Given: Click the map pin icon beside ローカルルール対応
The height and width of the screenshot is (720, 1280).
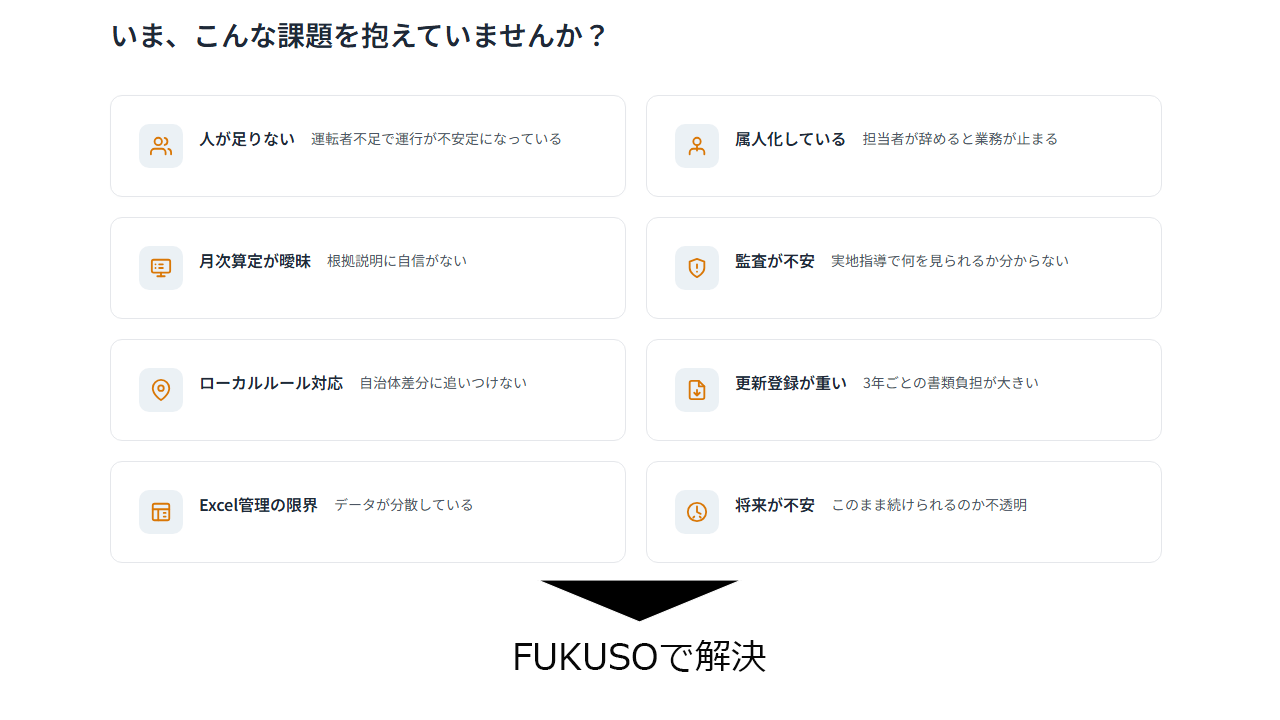Looking at the screenshot, I should click(160, 390).
